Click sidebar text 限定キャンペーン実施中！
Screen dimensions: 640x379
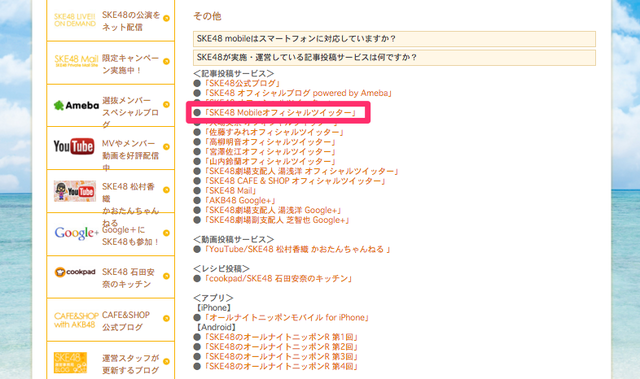(131, 64)
